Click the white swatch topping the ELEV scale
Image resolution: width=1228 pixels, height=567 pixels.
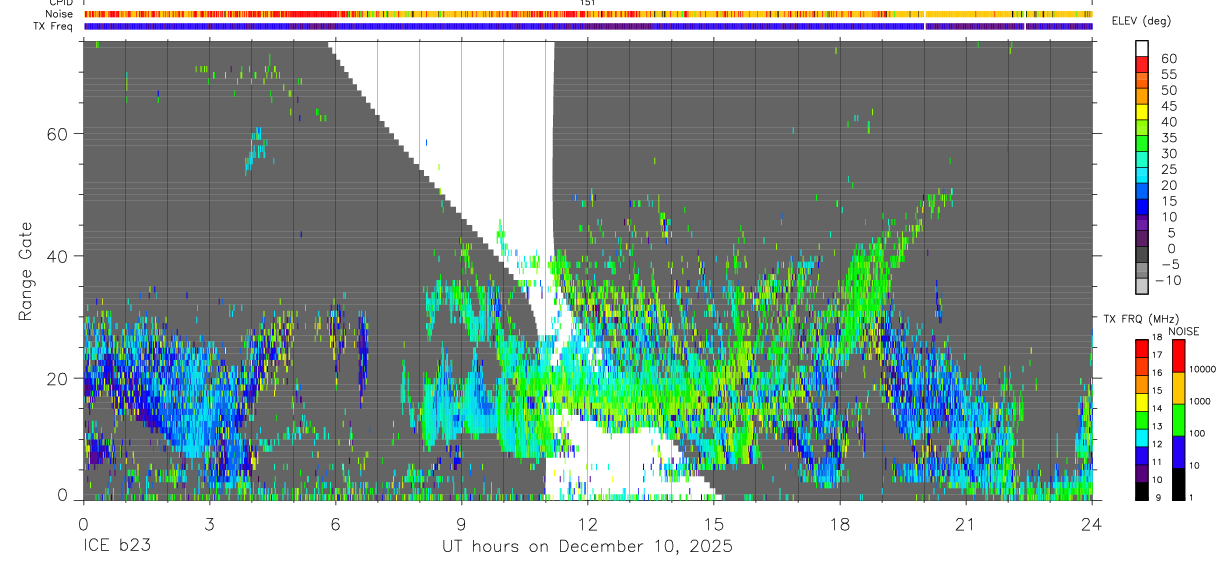pos(1142,48)
